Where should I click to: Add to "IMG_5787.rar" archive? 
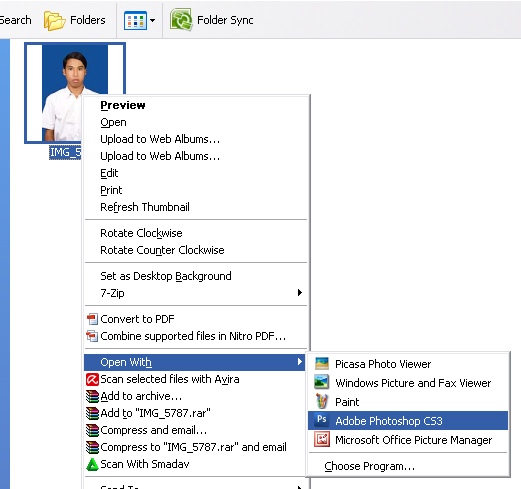point(195,413)
